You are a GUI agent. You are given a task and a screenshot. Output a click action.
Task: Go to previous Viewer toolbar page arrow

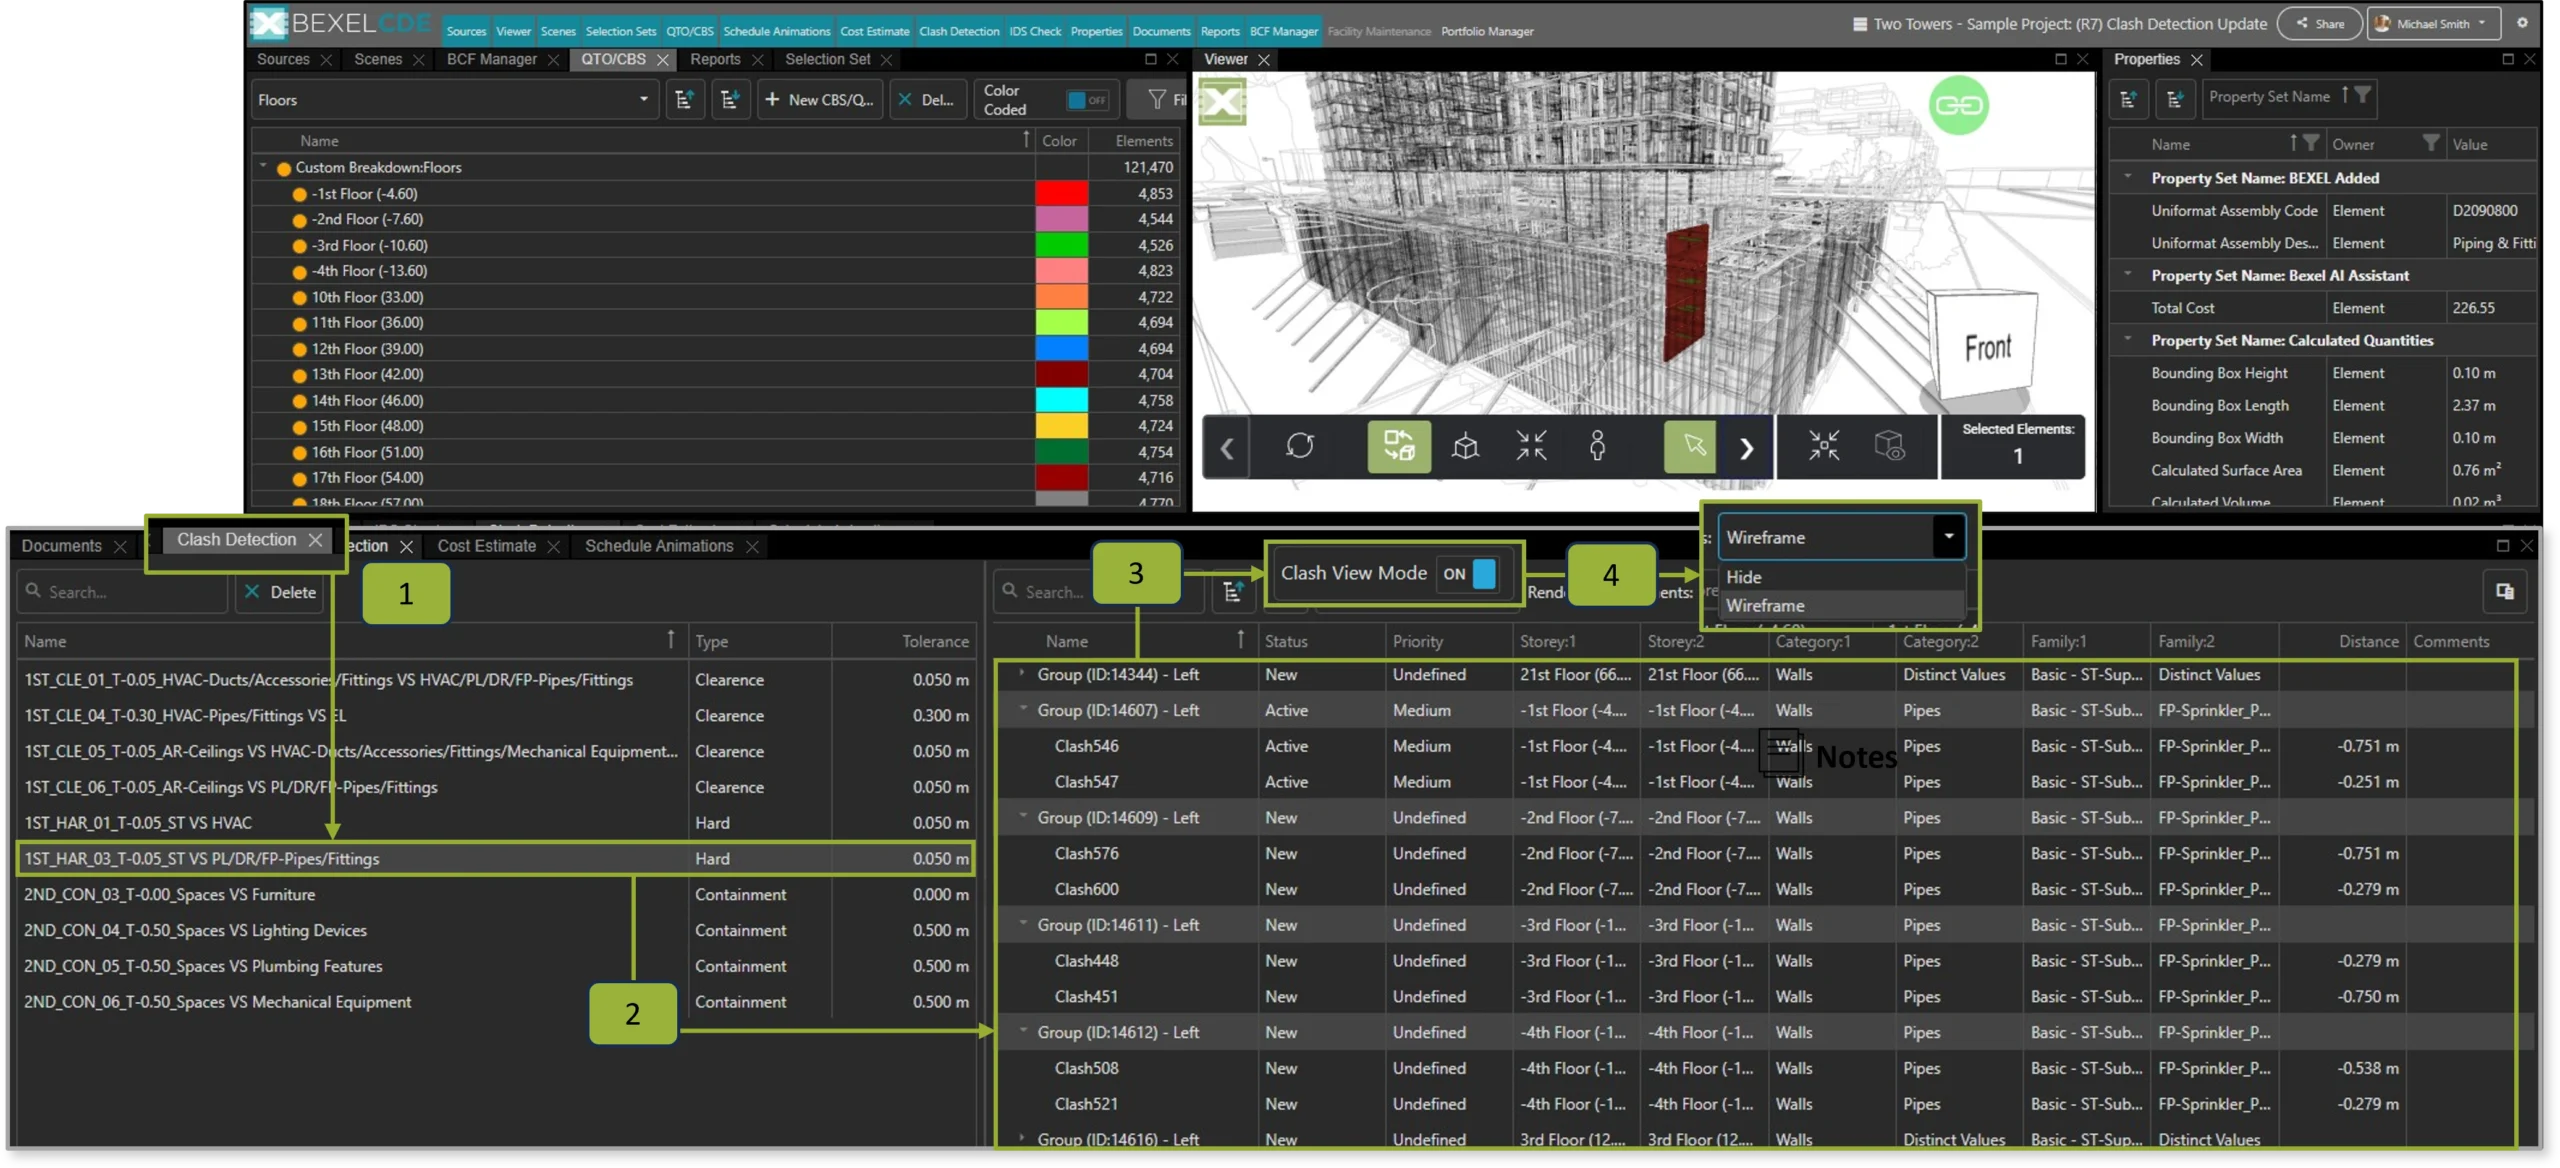pyautogui.click(x=1227, y=448)
